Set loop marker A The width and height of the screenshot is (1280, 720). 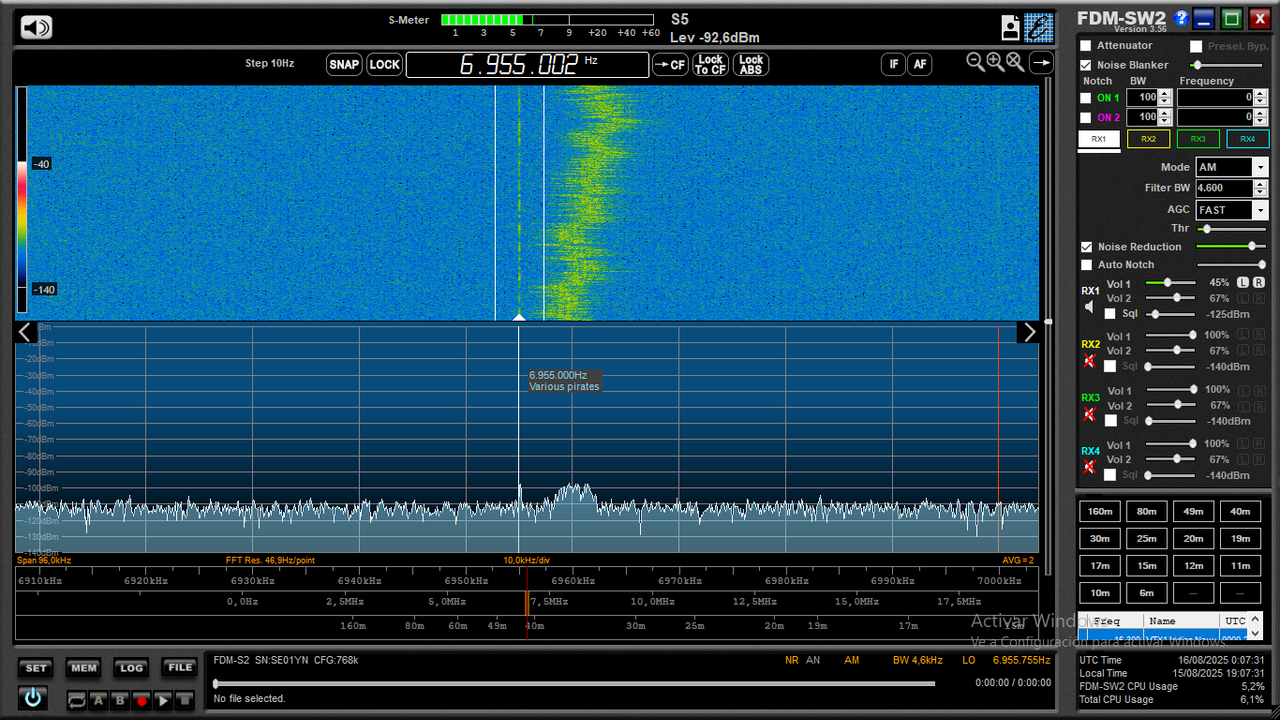coord(99,701)
